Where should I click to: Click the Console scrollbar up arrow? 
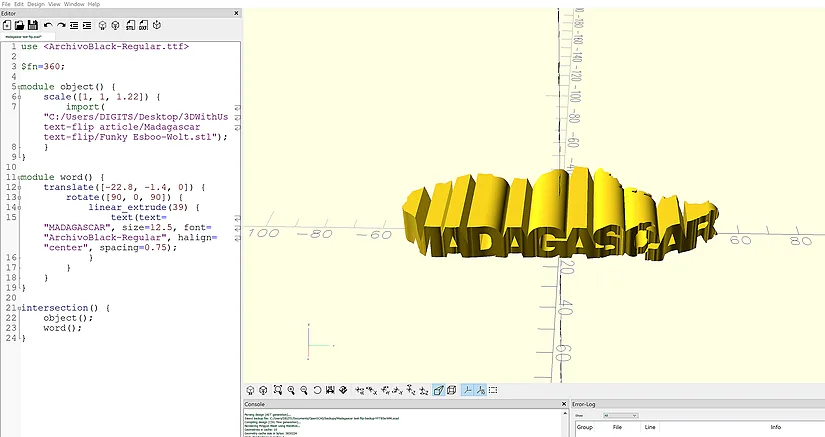click(x=565, y=414)
